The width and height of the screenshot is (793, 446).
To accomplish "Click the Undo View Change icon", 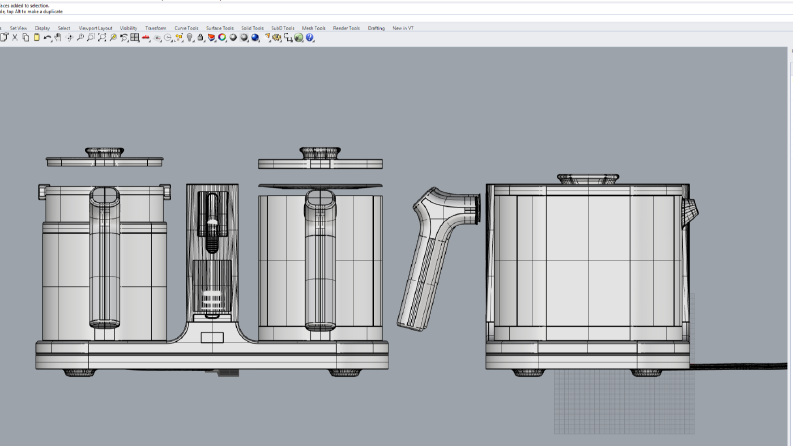I will [x=124, y=37].
